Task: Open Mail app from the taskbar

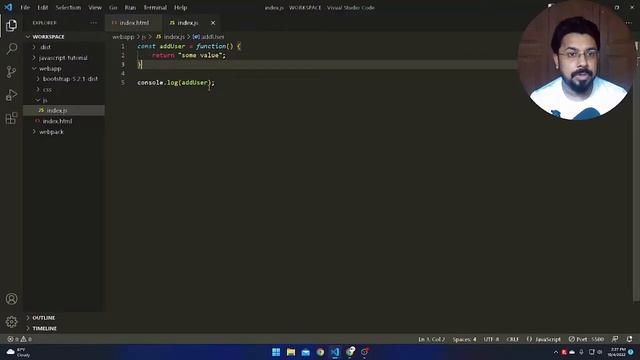Action: [305, 352]
